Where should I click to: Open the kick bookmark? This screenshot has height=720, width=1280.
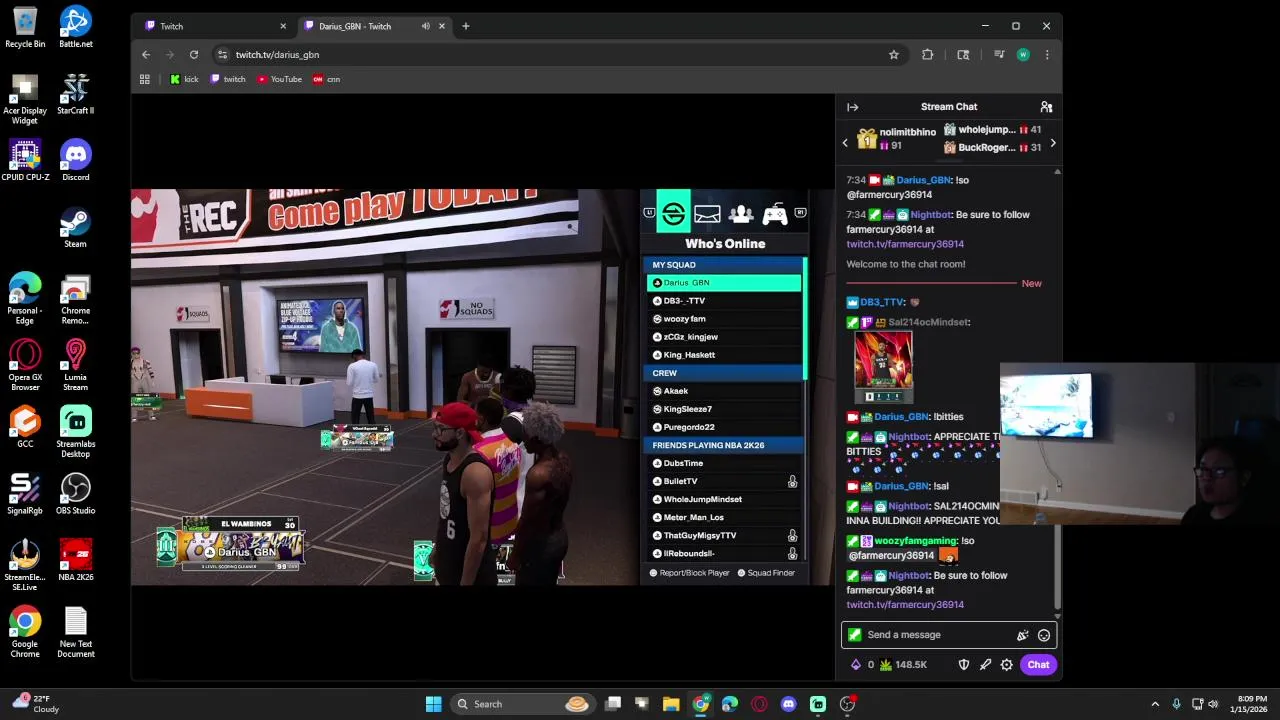[184, 79]
